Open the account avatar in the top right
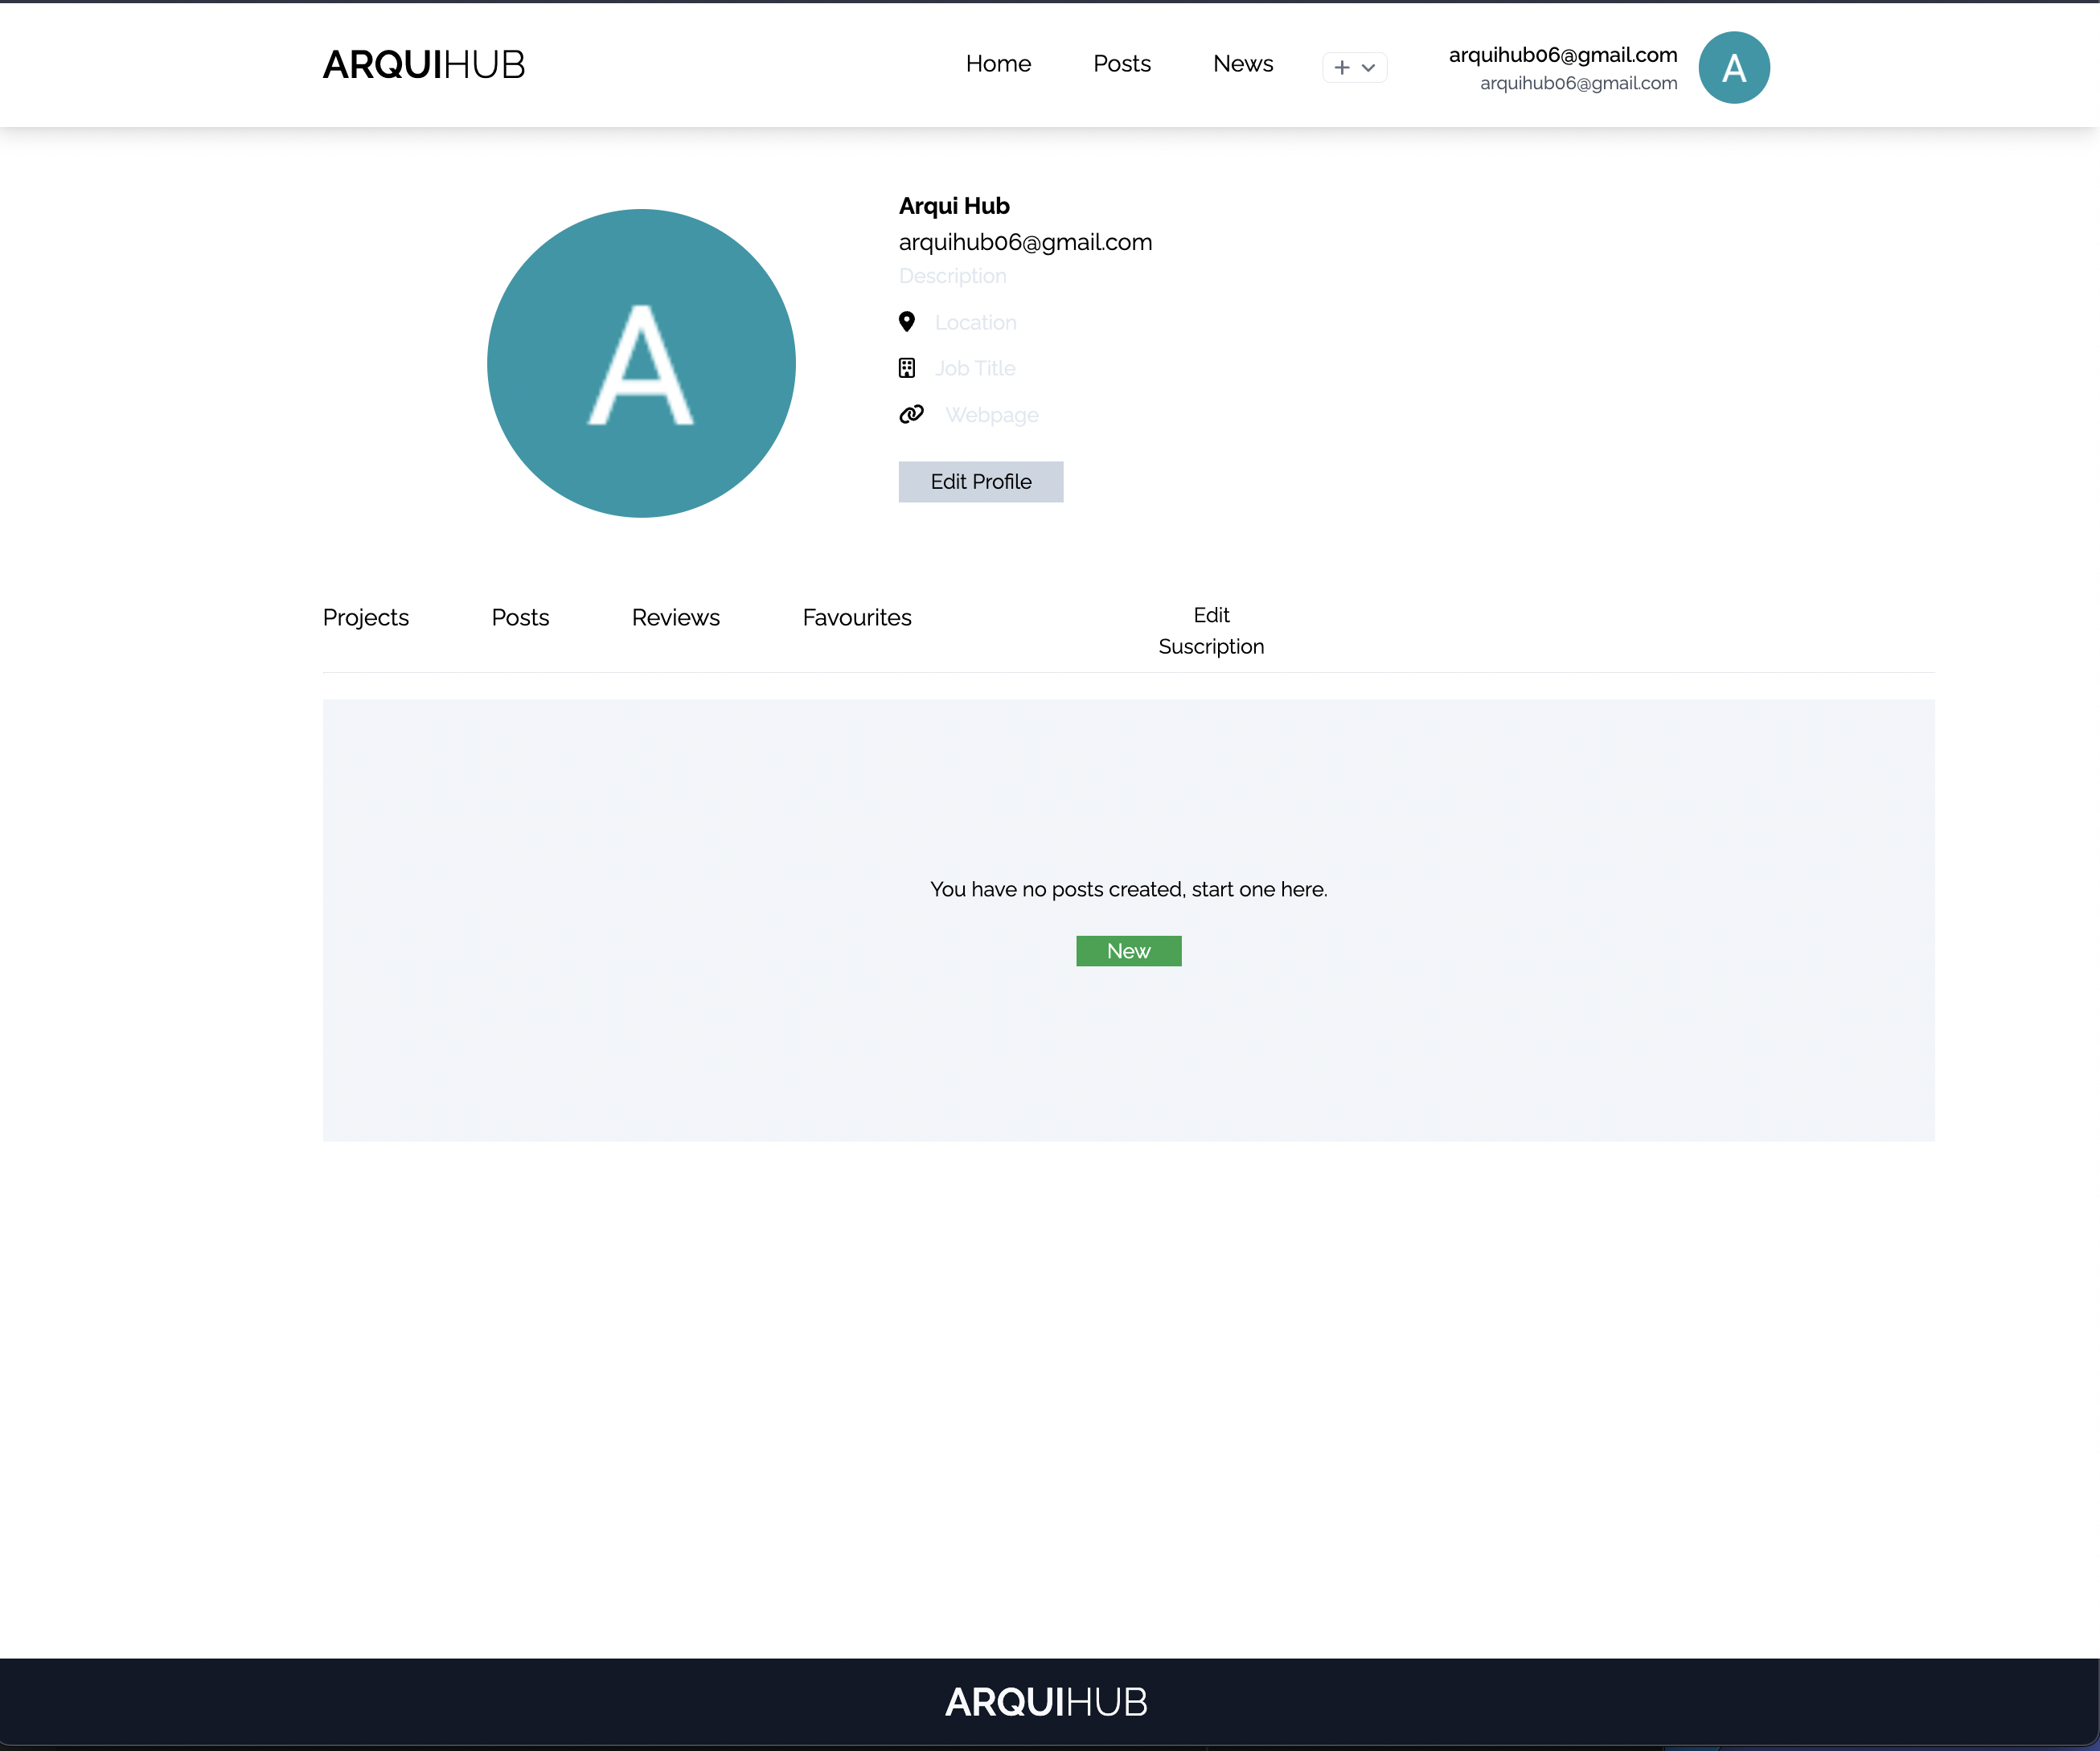The height and width of the screenshot is (1751, 2100). 1734,67
